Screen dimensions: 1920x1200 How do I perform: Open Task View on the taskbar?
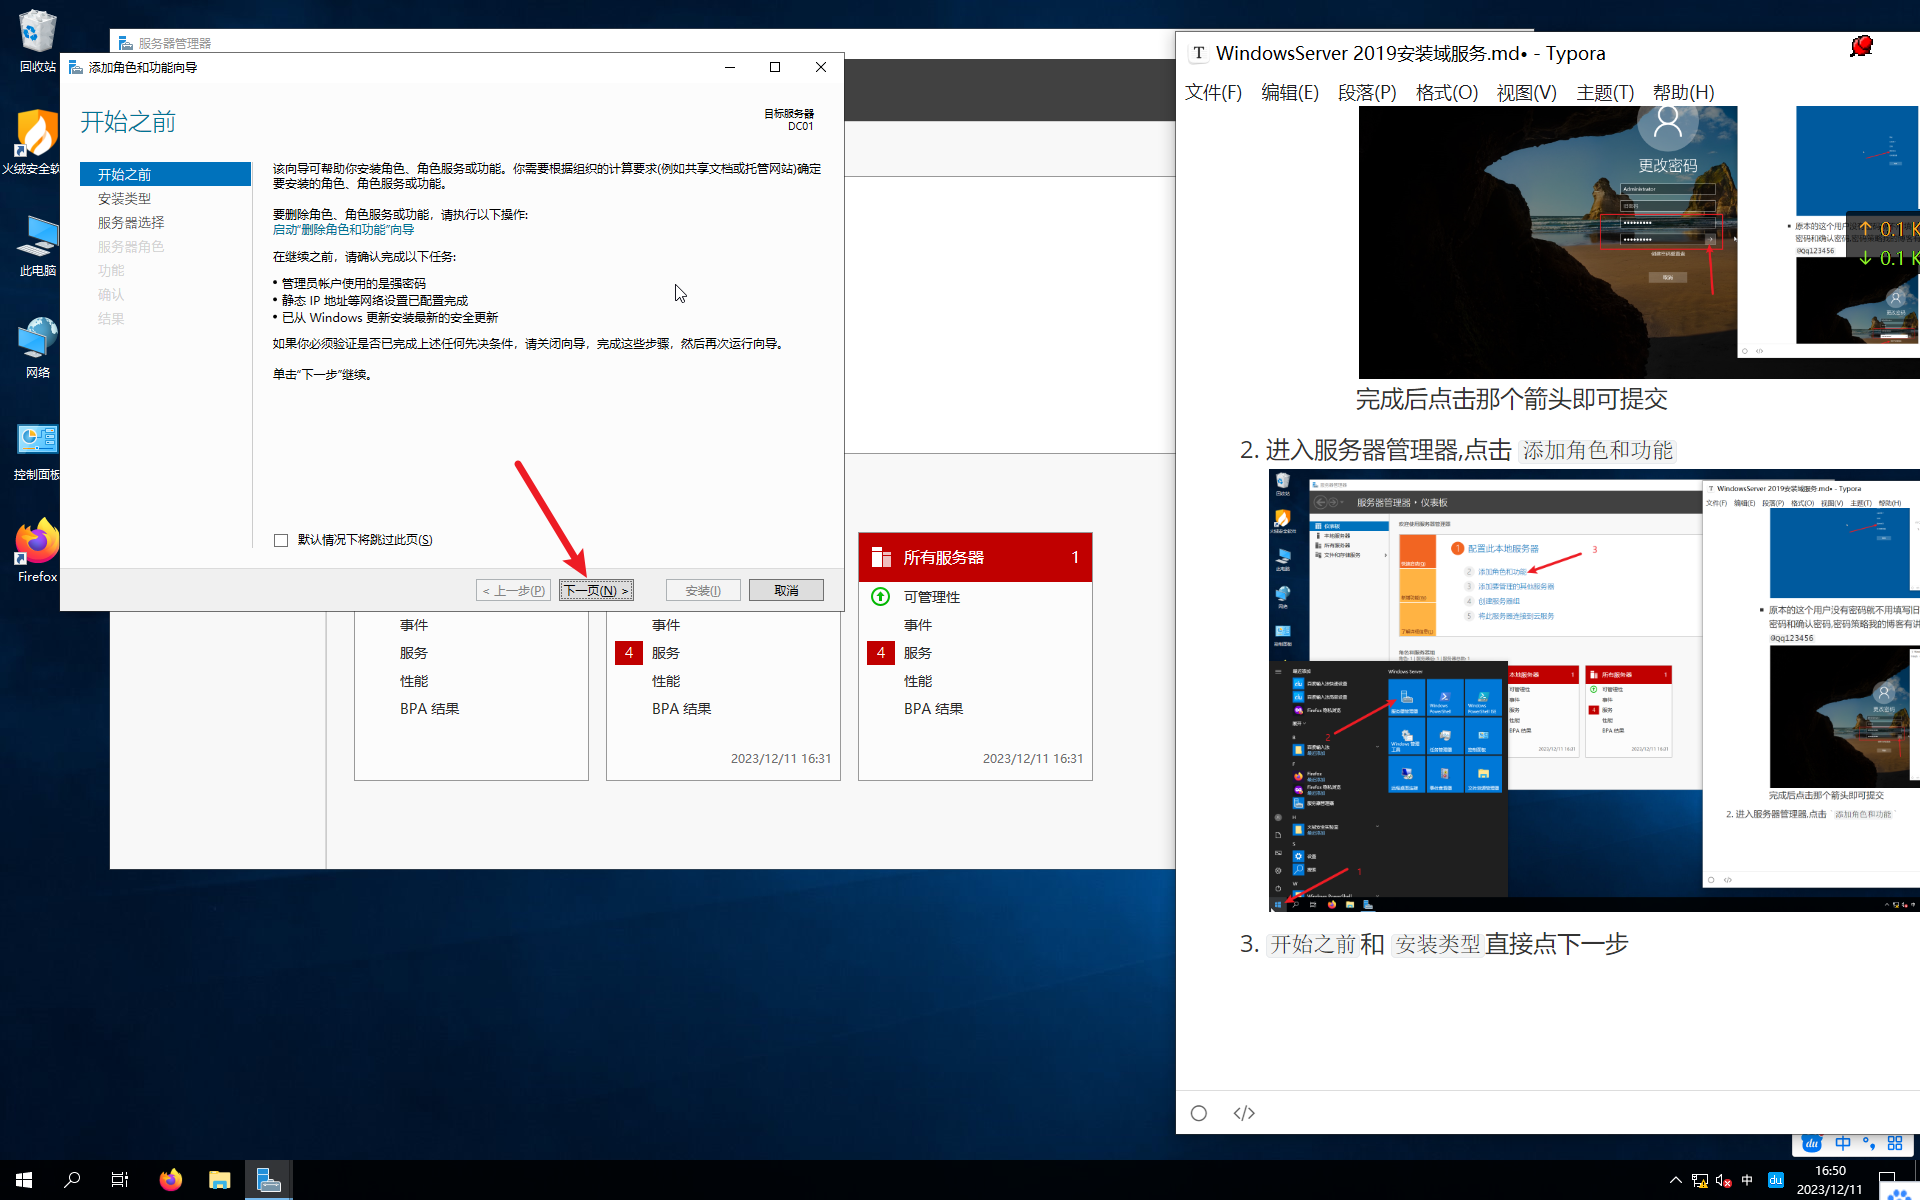click(120, 1180)
